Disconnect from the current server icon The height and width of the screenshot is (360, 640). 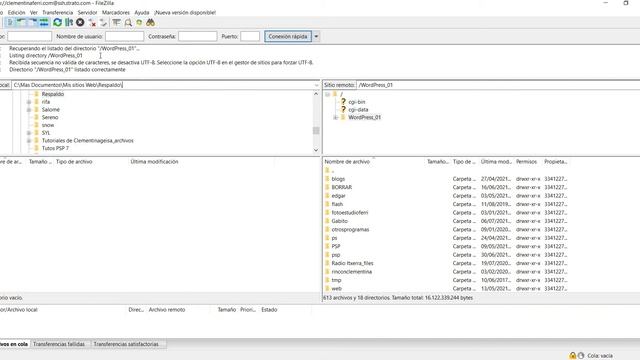click(92, 23)
